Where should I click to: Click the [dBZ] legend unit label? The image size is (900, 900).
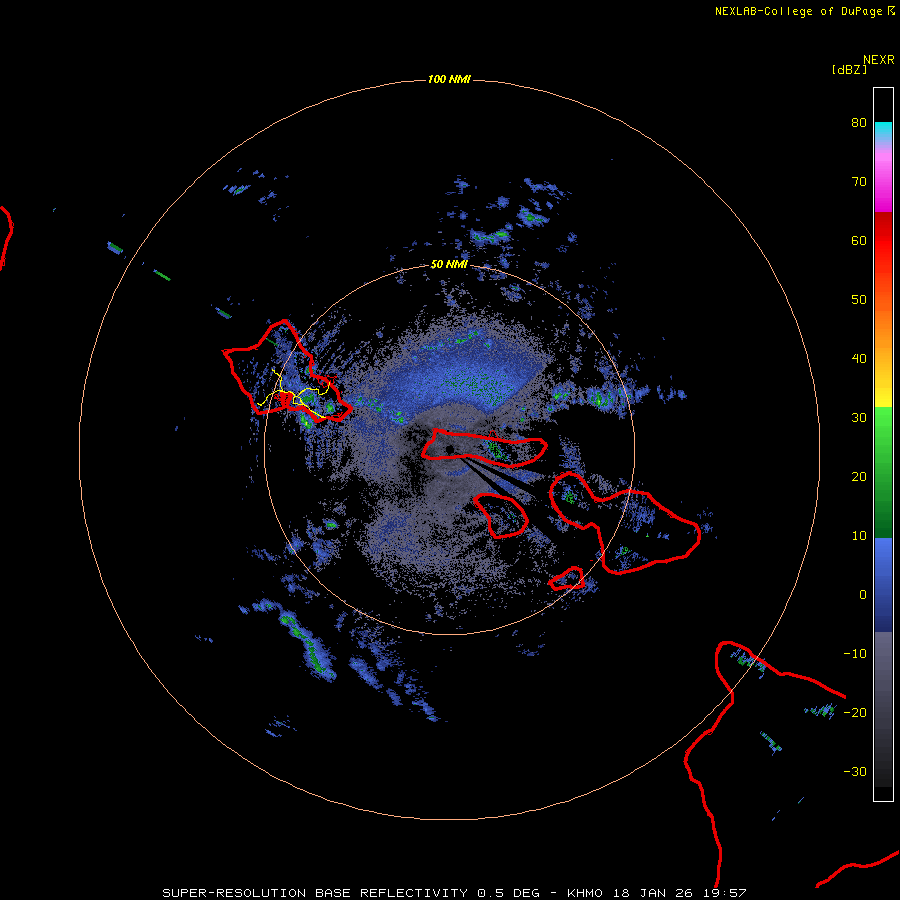[x=849, y=69]
